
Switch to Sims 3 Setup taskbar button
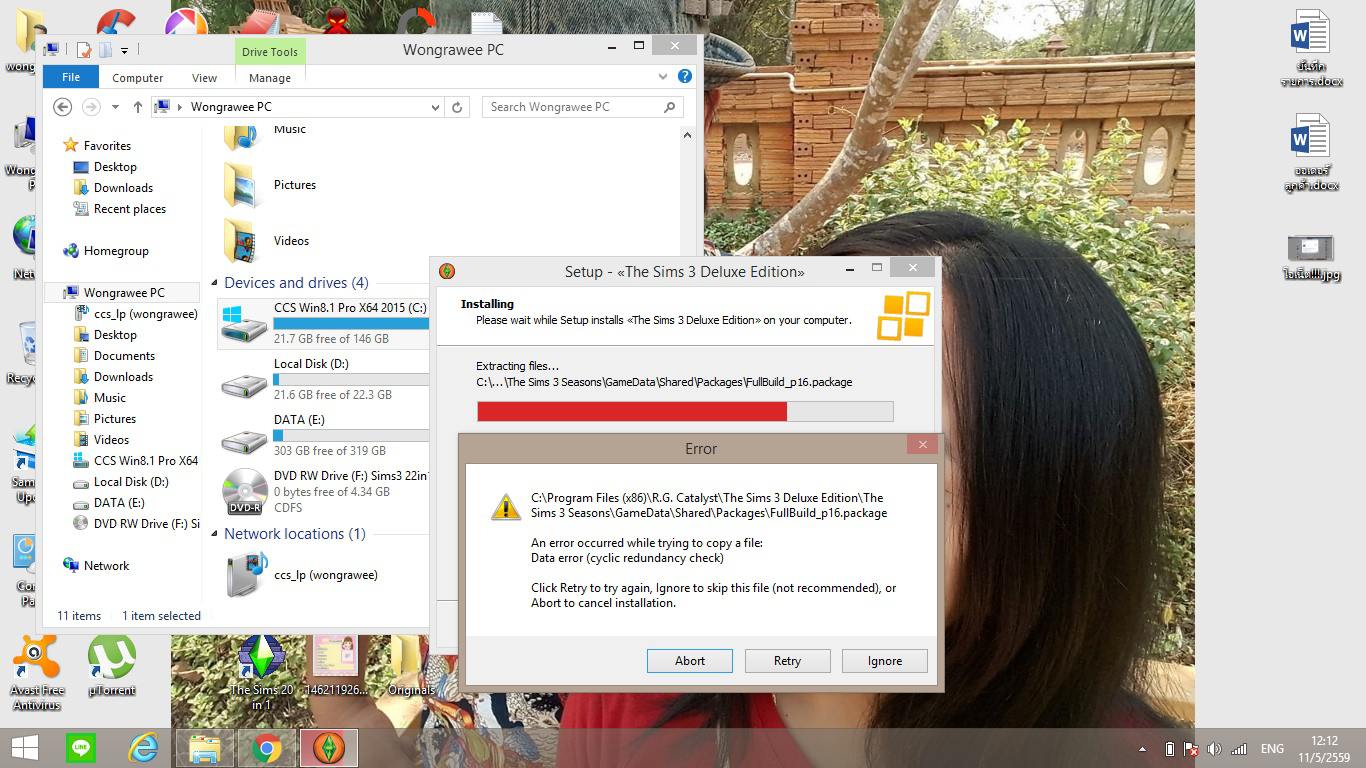click(329, 748)
